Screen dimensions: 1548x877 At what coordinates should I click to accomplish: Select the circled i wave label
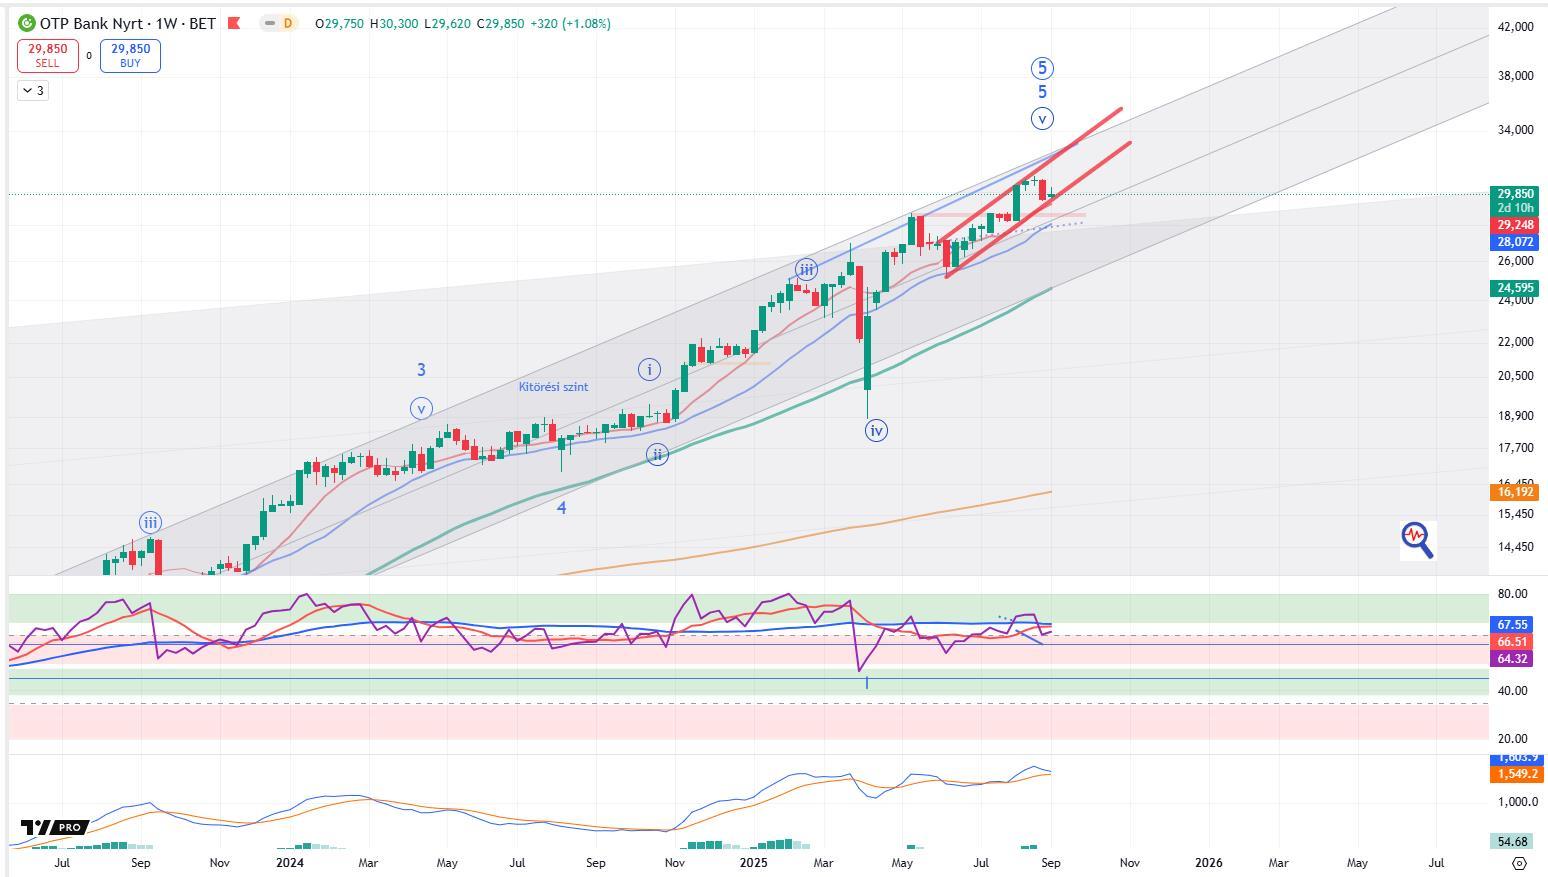pyautogui.click(x=649, y=370)
